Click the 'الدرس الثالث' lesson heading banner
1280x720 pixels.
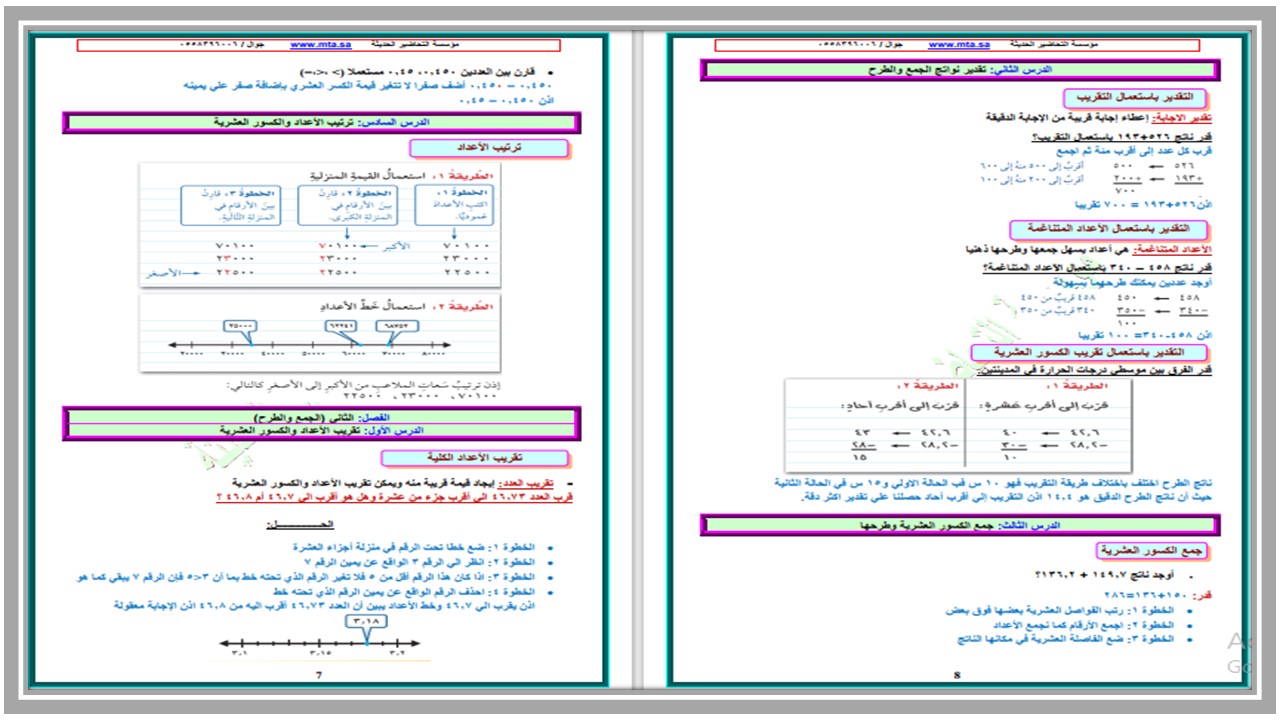pos(959,525)
